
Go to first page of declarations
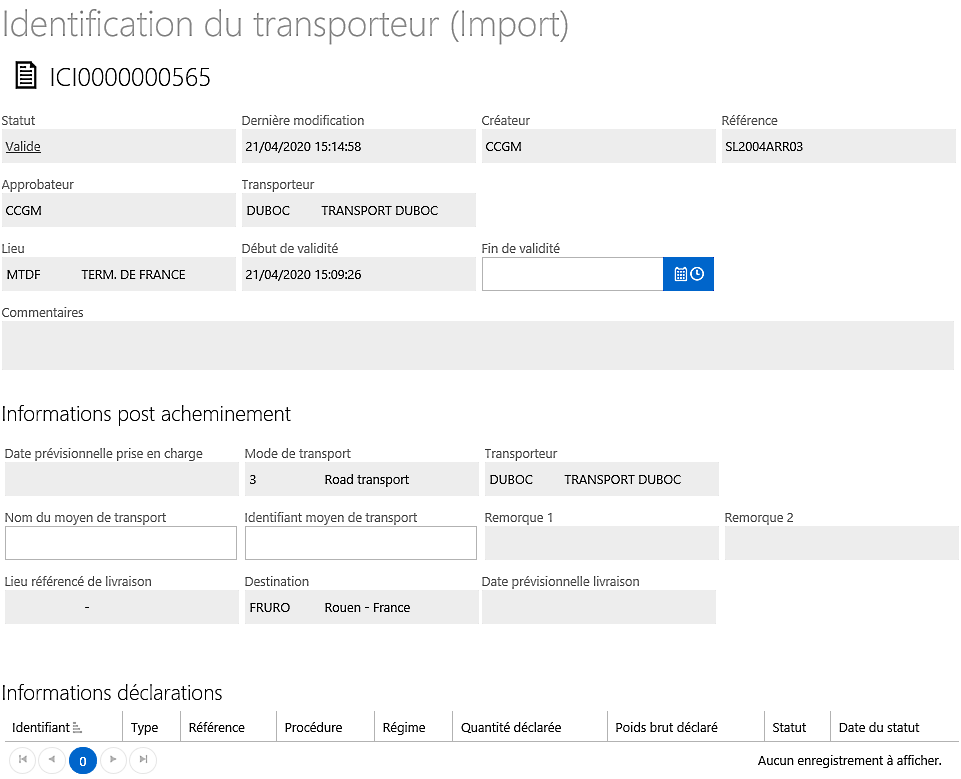point(23,760)
